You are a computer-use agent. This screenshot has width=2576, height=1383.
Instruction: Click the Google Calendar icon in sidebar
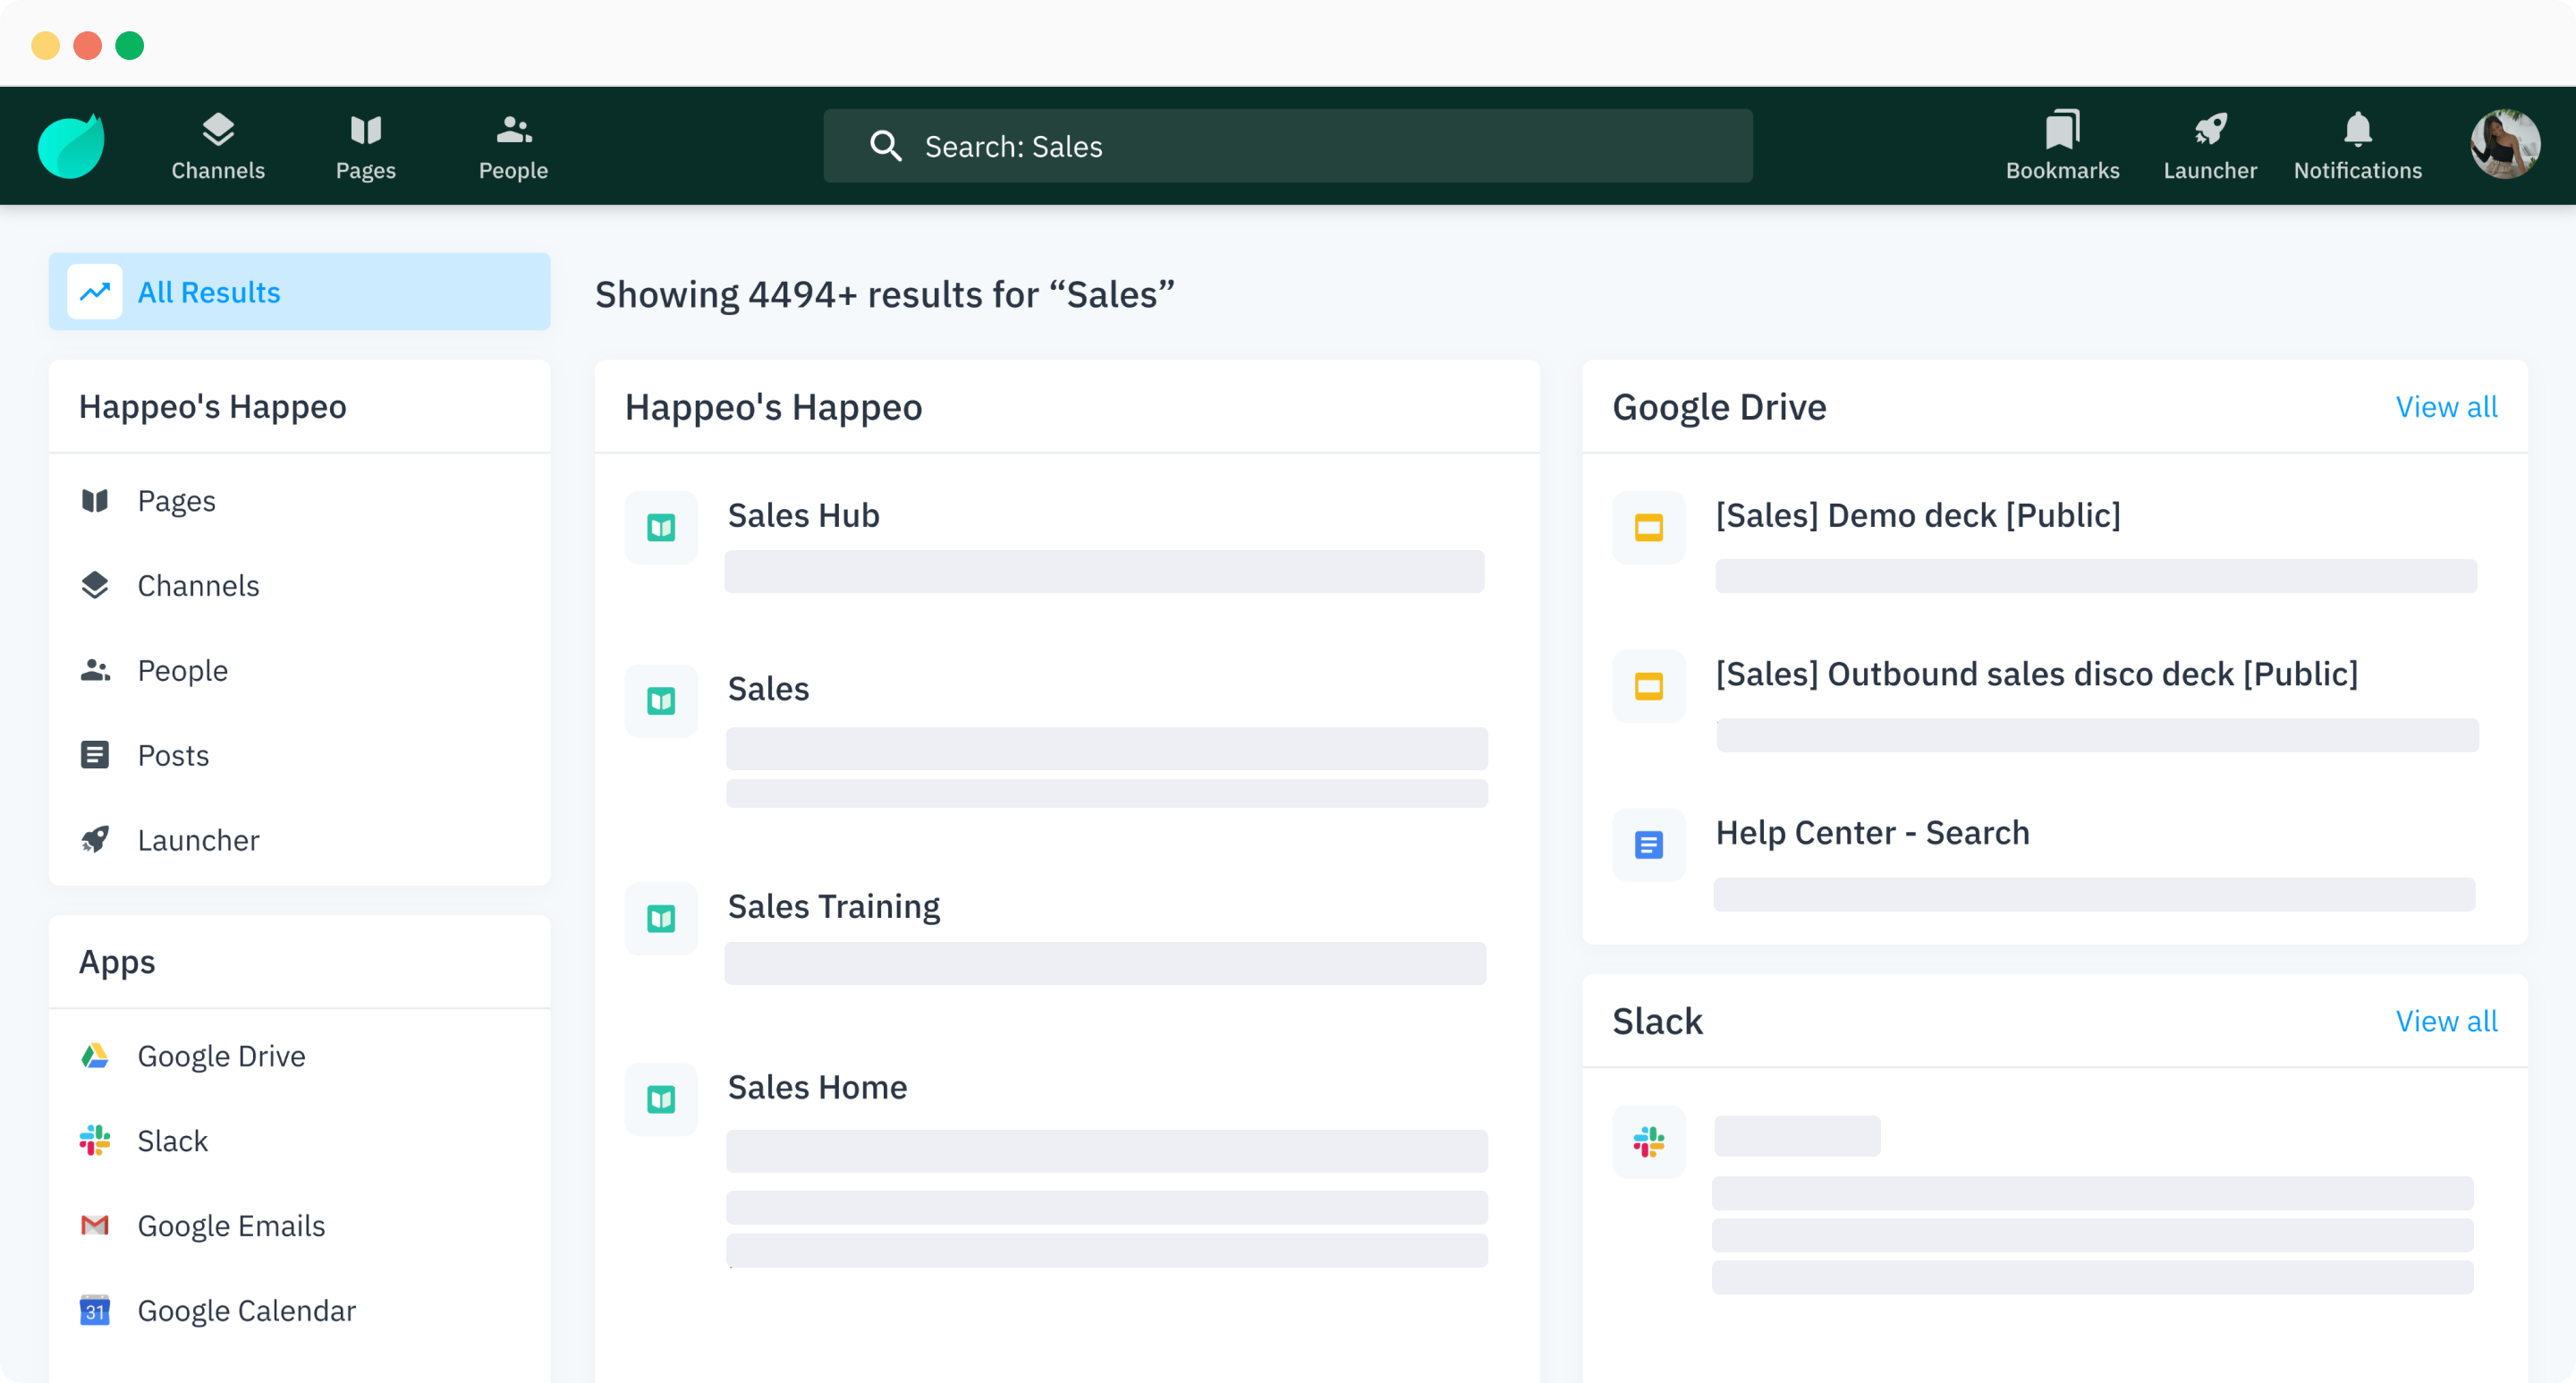click(95, 1310)
